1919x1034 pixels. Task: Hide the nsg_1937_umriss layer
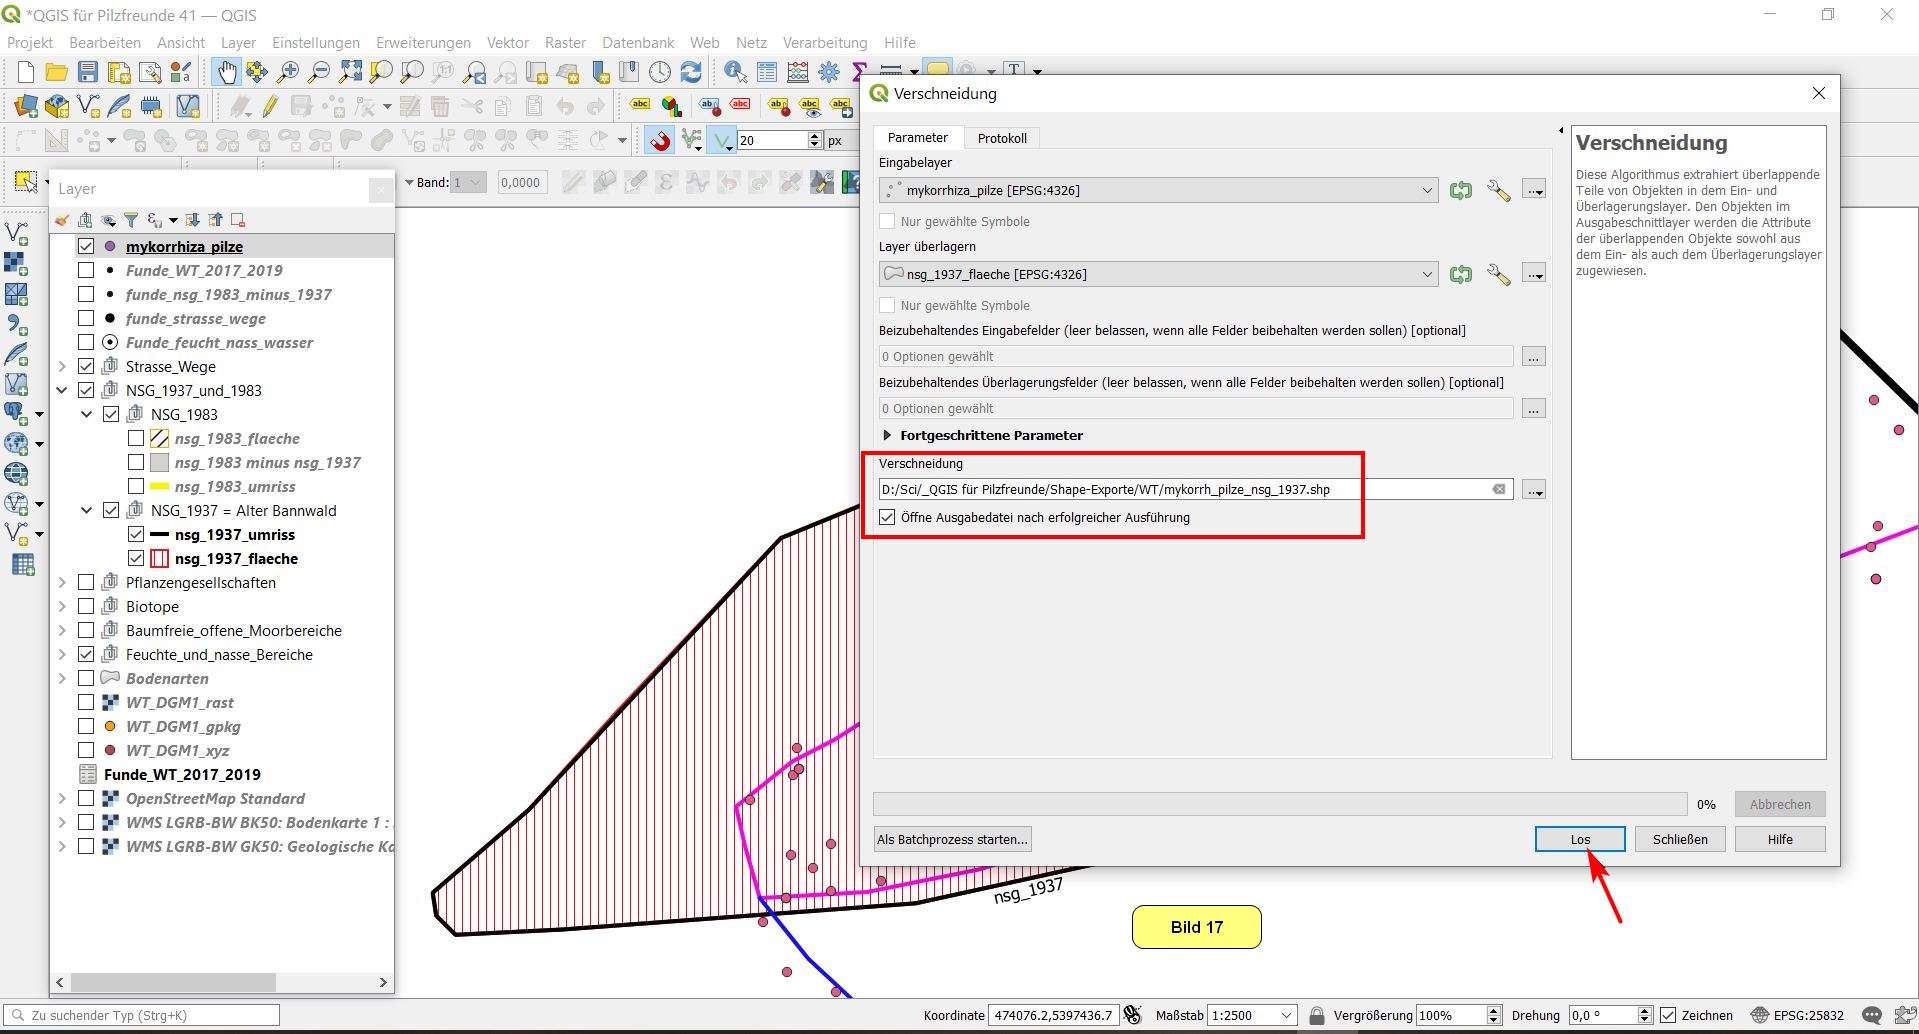tap(136, 534)
